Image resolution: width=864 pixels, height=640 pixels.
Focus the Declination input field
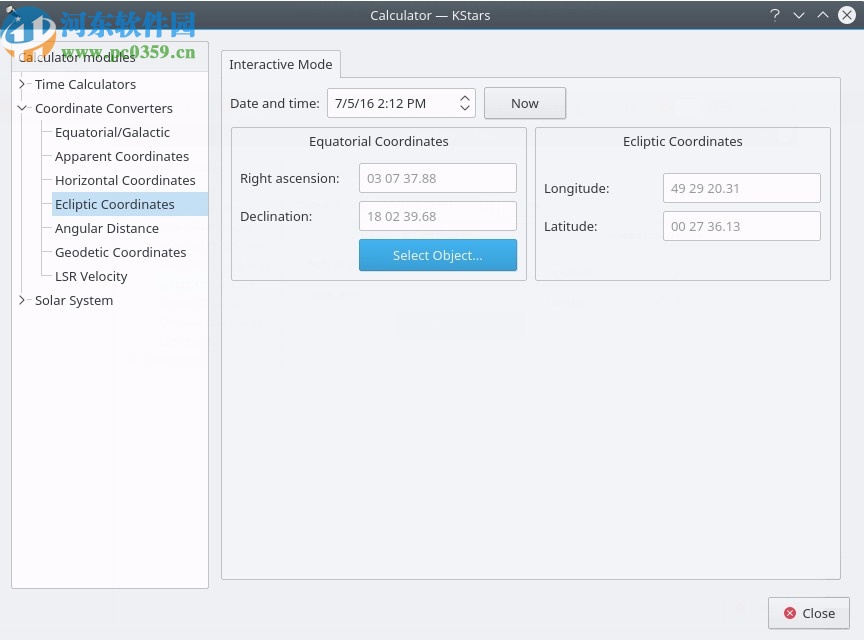pos(438,216)
